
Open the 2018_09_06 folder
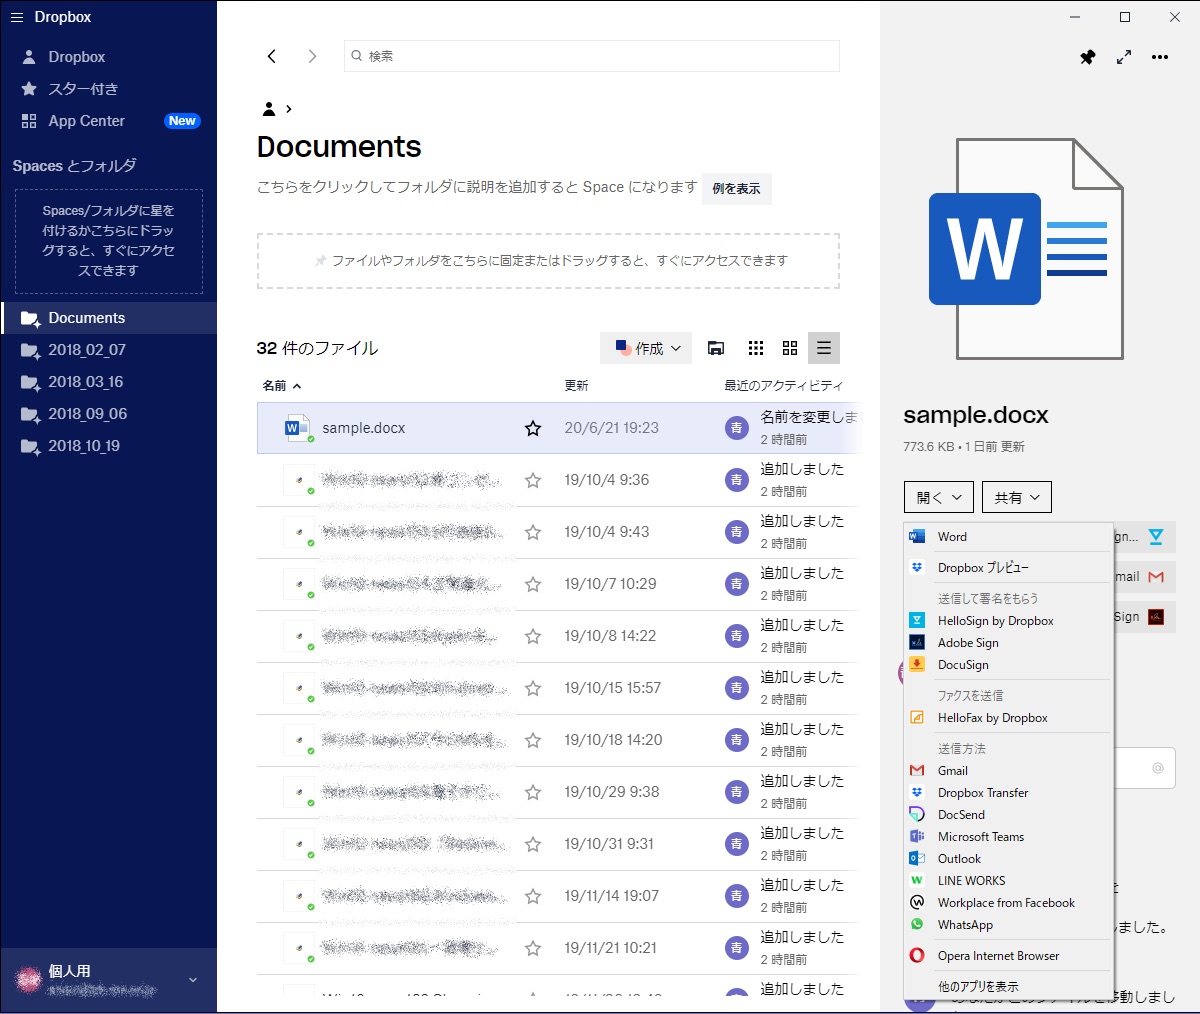click(108, 414)
